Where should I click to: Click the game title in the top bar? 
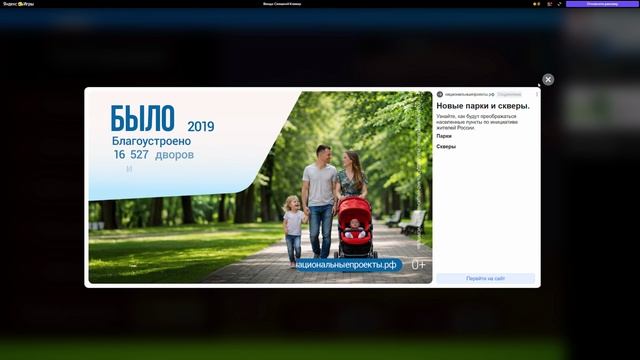(282, 4)
